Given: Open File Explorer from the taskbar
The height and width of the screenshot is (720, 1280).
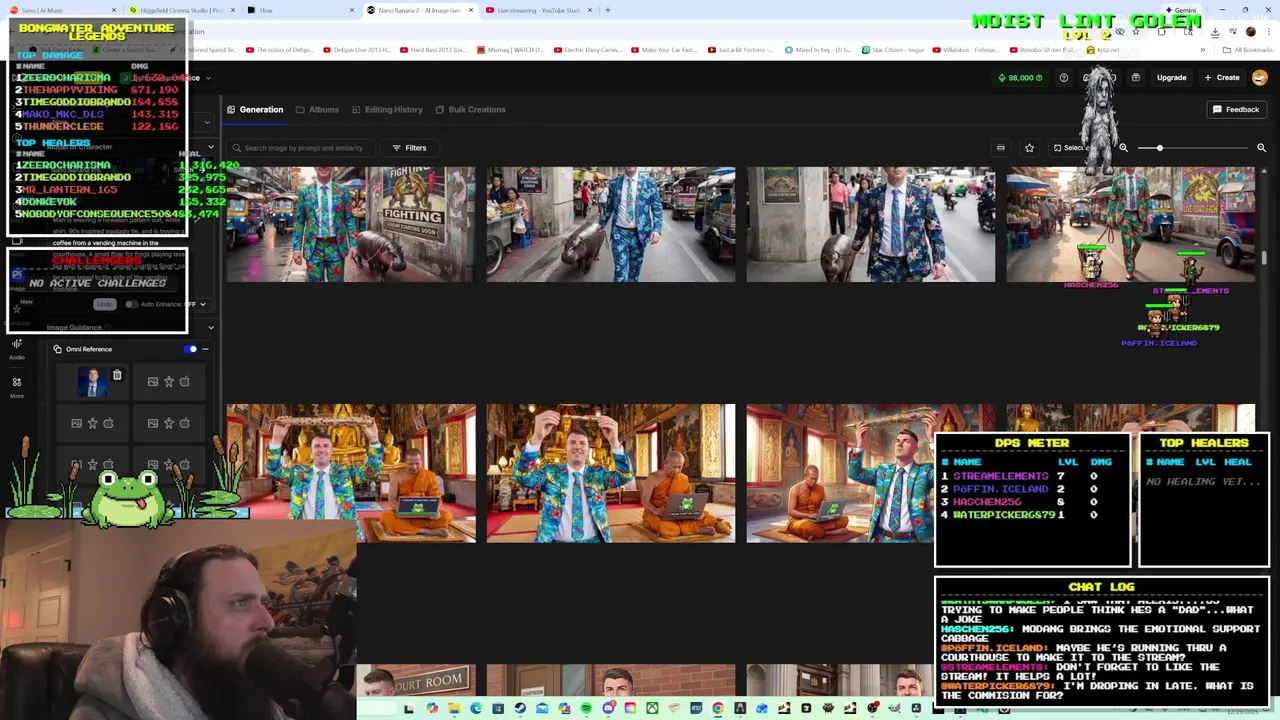Looking at the screenshot, I should click(454, 709).
